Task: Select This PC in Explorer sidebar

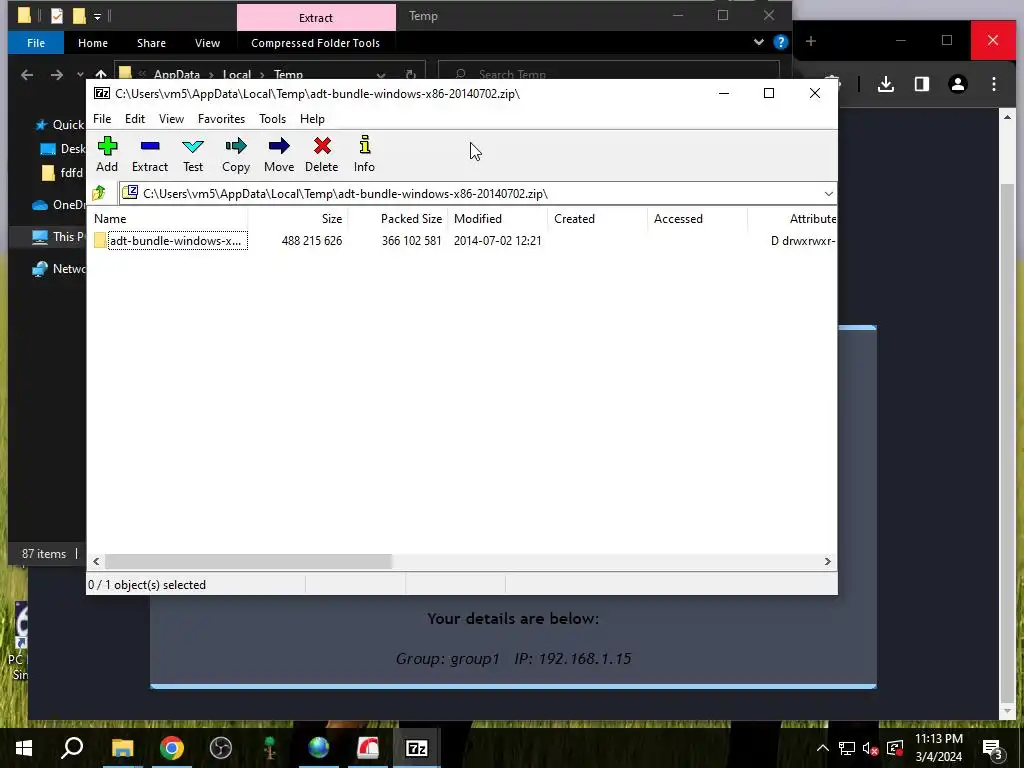Action: [59, 237]
